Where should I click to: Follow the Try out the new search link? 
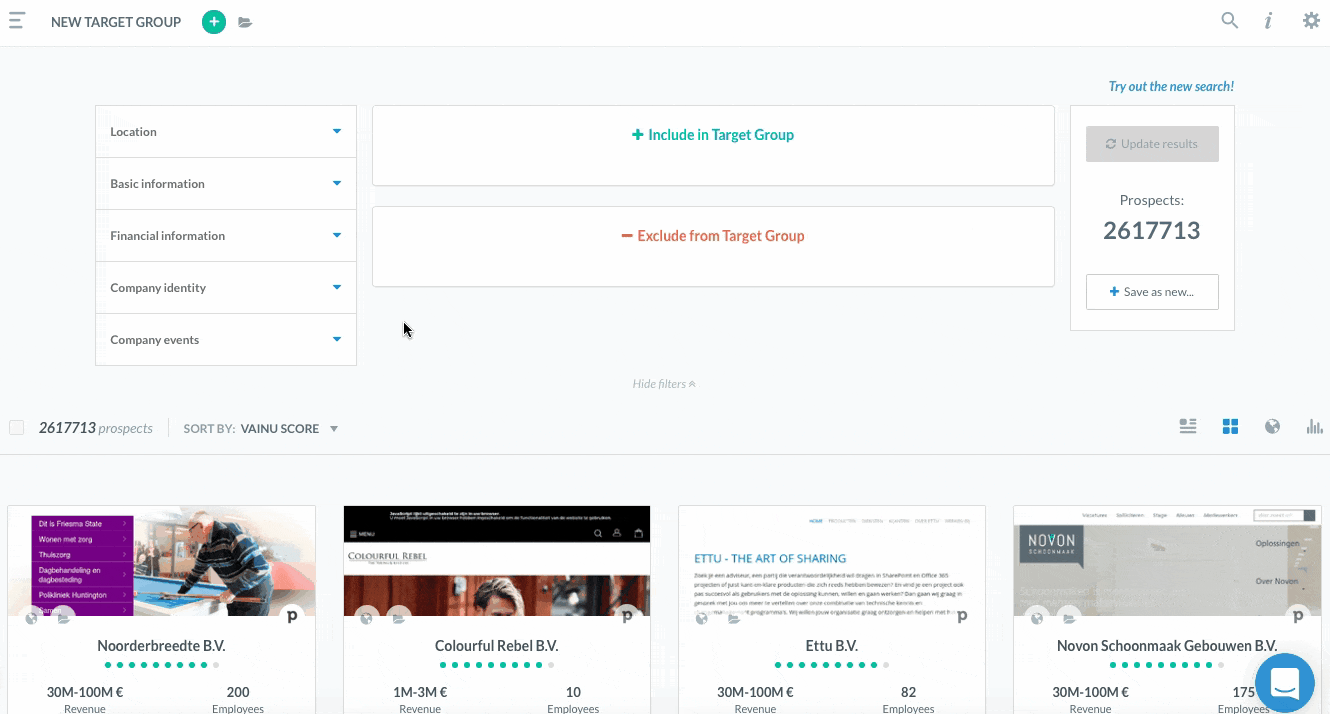(x=1171, y=87)
